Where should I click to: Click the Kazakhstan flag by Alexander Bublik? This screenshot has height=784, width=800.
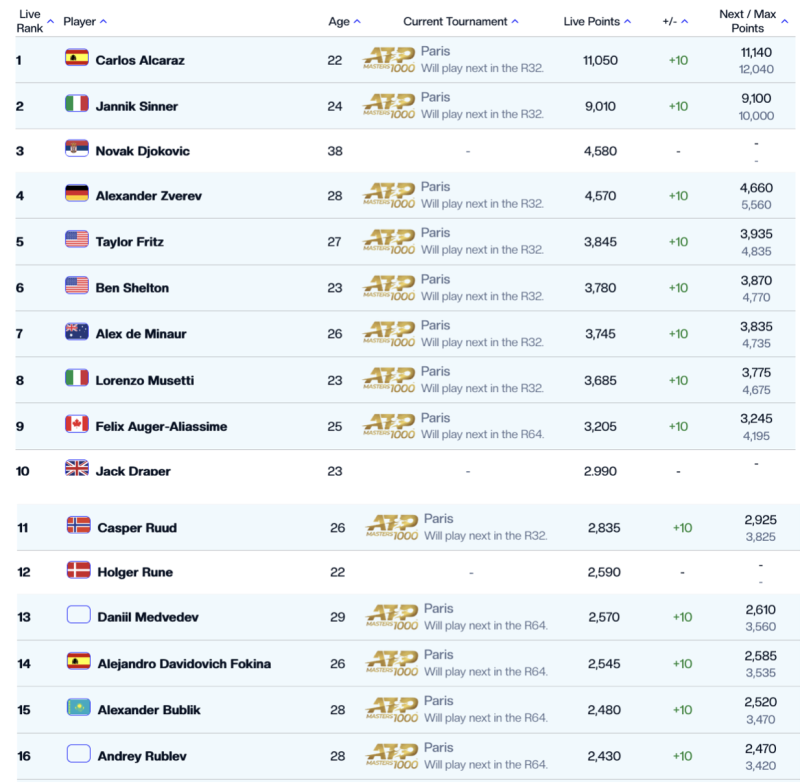[78, 708]
